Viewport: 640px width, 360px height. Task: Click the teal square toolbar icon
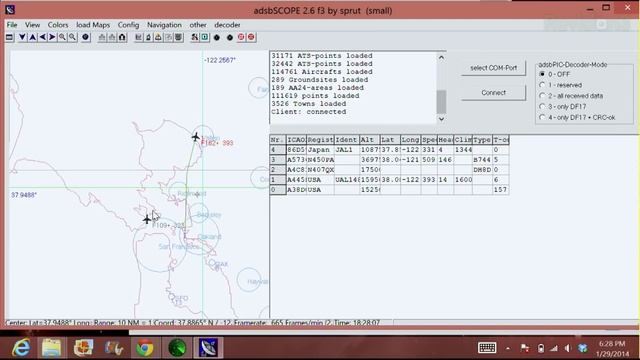pos(204,37)
